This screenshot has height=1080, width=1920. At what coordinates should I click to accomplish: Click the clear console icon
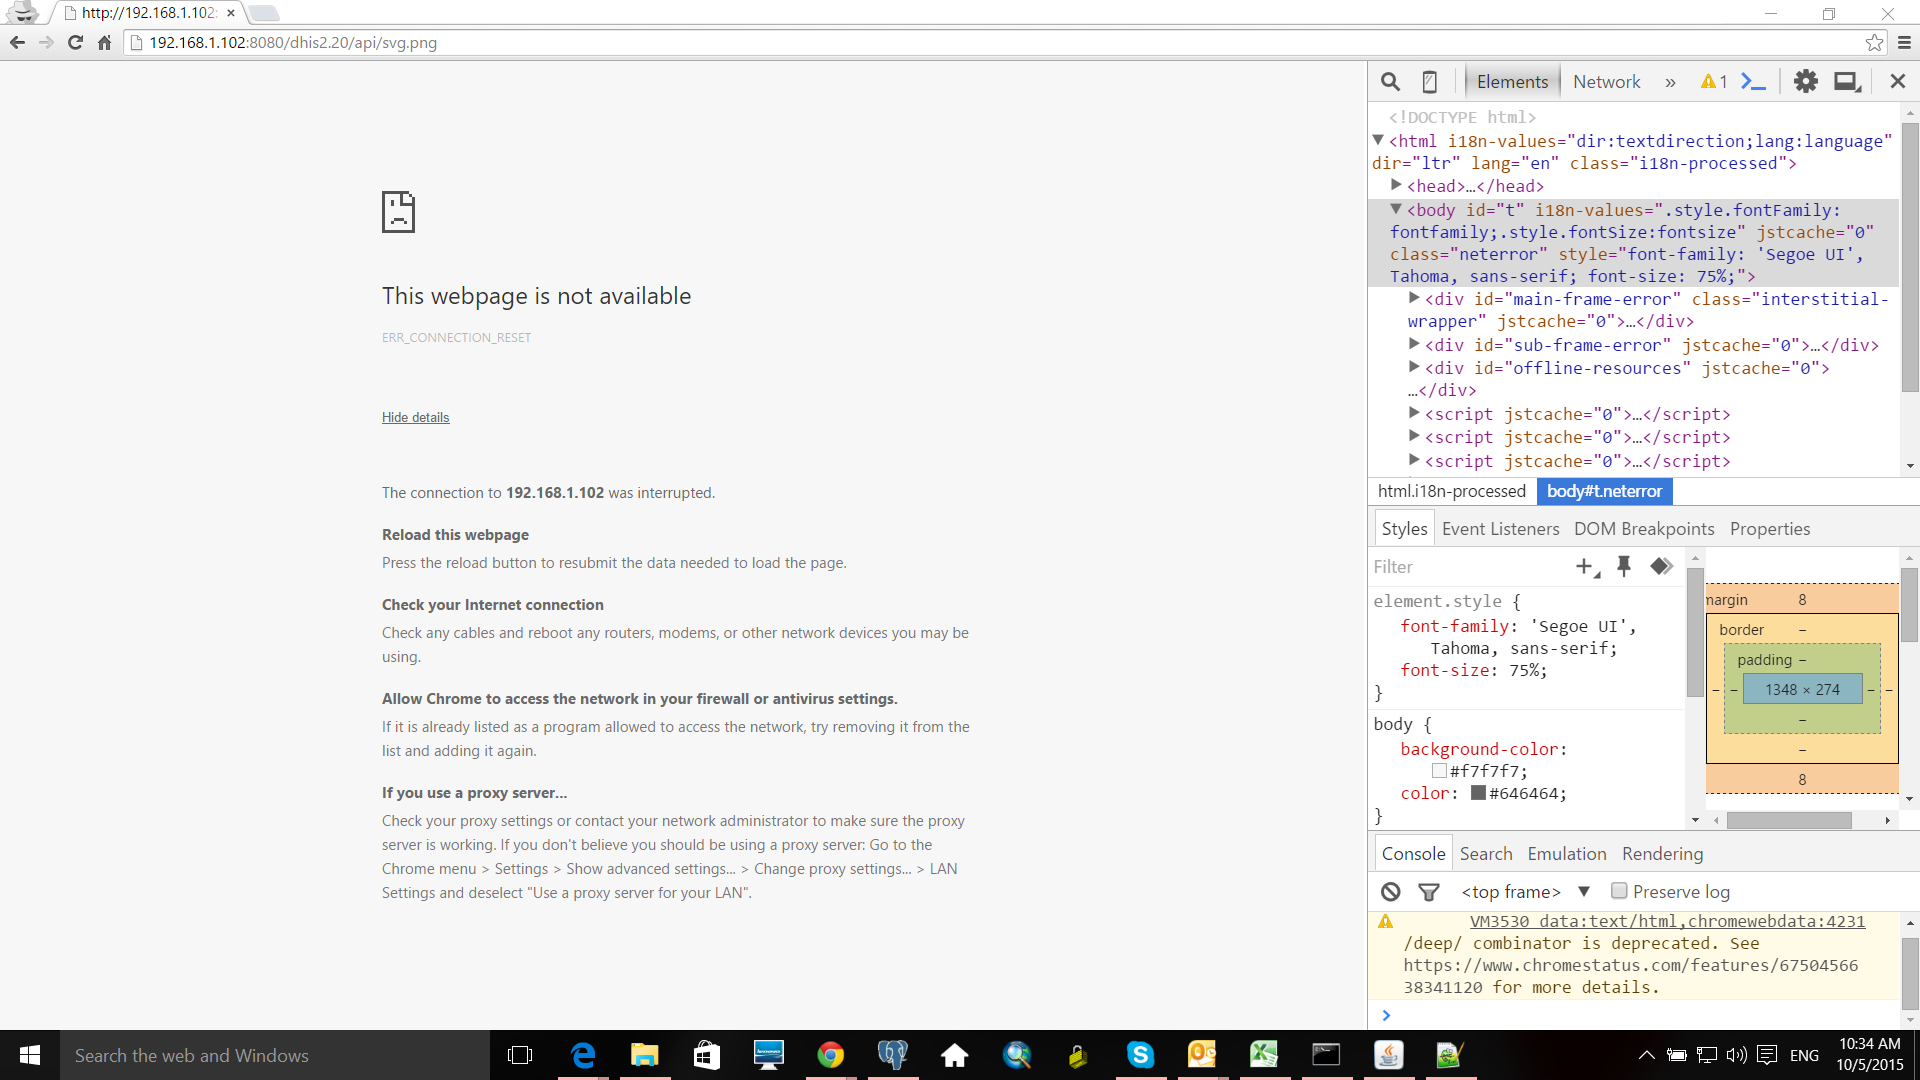tap(1391, 892)
